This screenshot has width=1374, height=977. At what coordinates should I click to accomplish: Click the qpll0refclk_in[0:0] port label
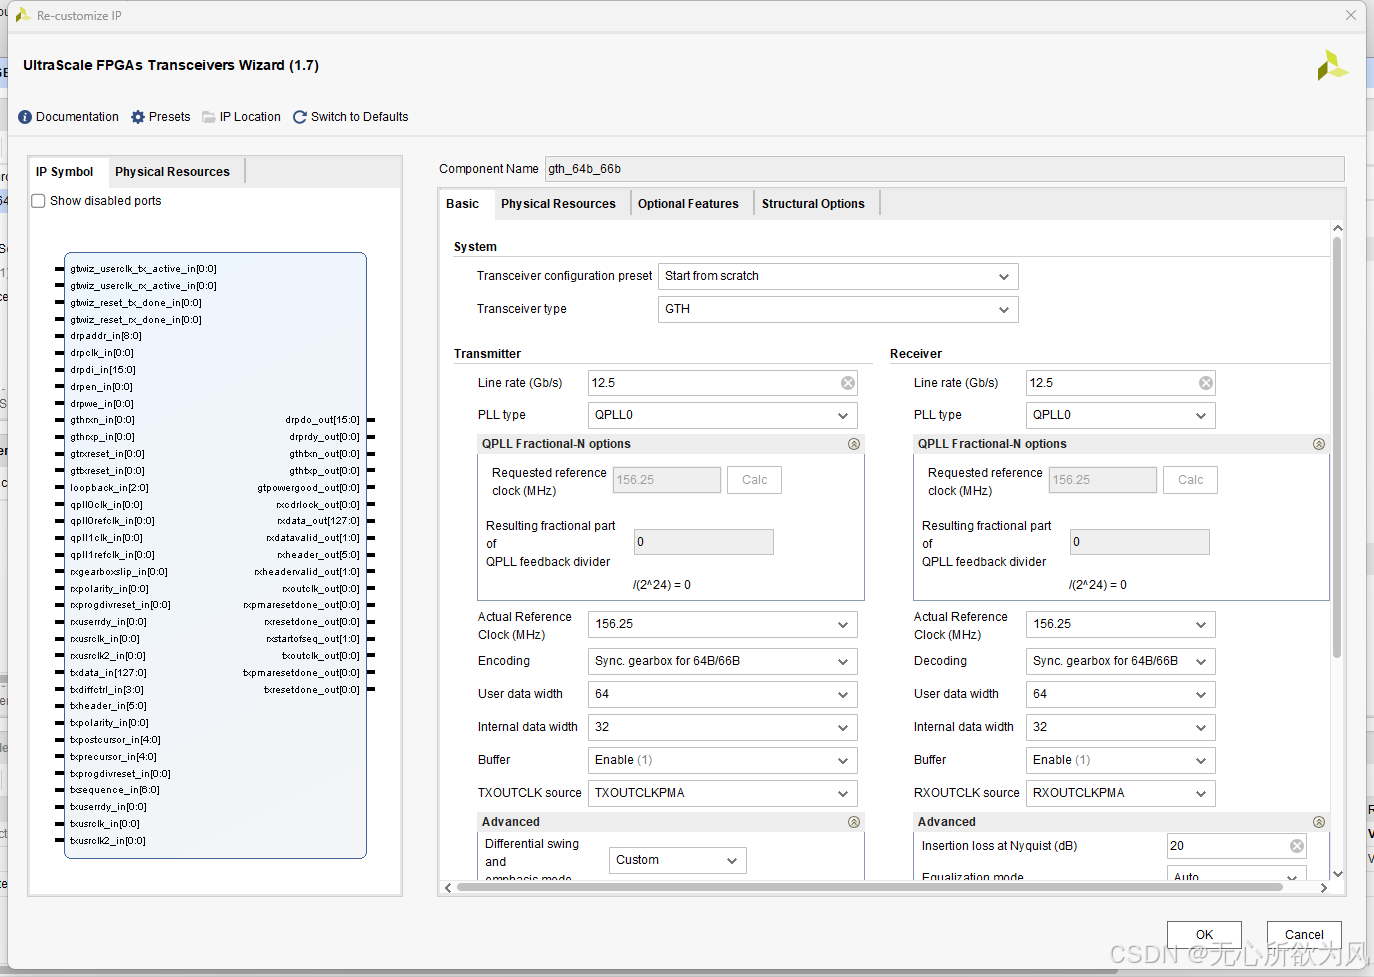(x=112, y=521)
